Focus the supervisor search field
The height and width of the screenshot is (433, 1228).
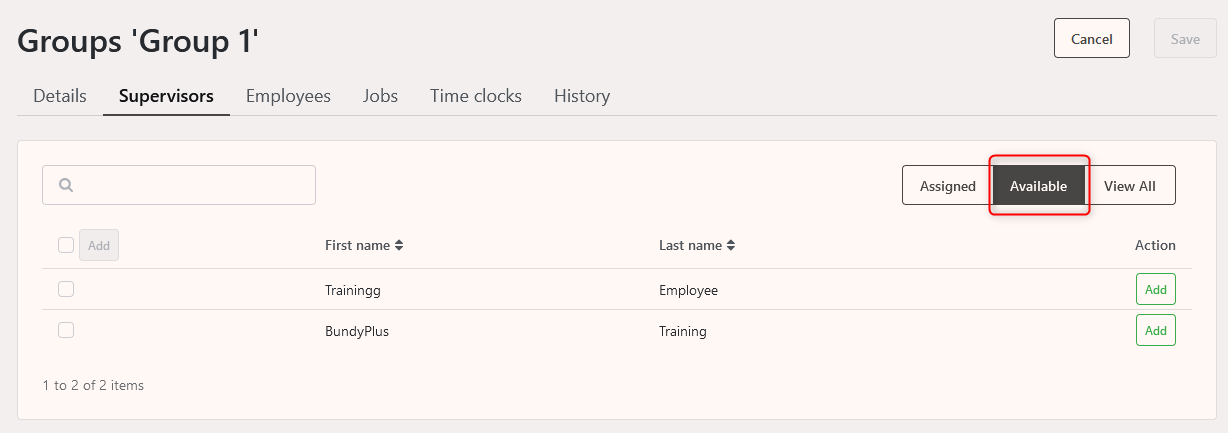coord(179,185)
